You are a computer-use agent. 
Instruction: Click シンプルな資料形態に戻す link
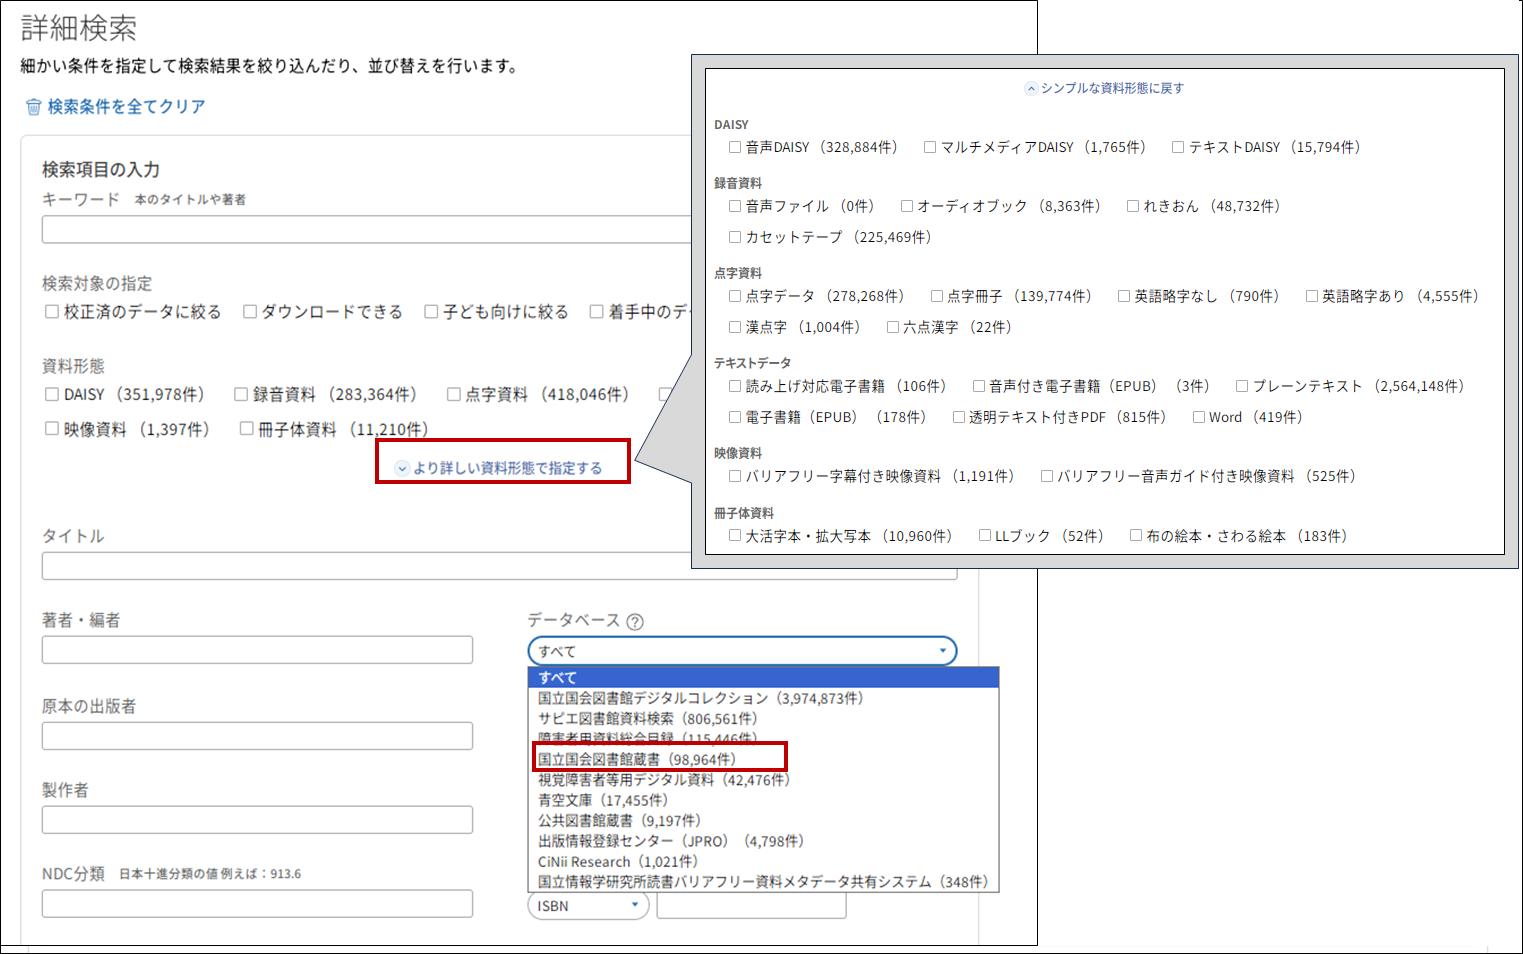(1112, 89)
